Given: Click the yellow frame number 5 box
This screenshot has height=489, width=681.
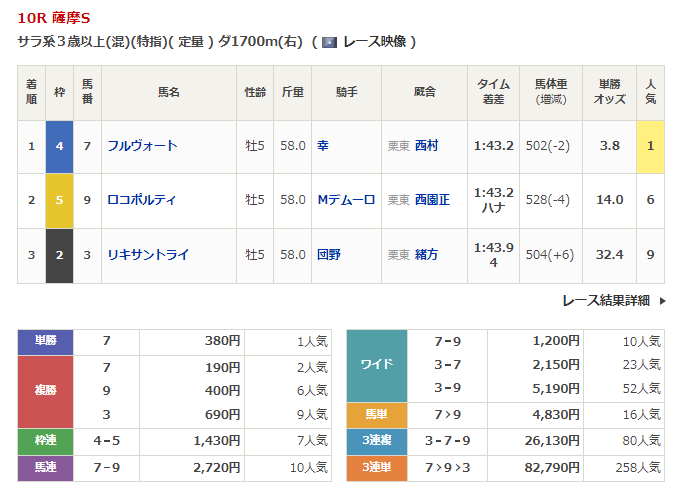Looking at the screenshot, I should point(60,200).
